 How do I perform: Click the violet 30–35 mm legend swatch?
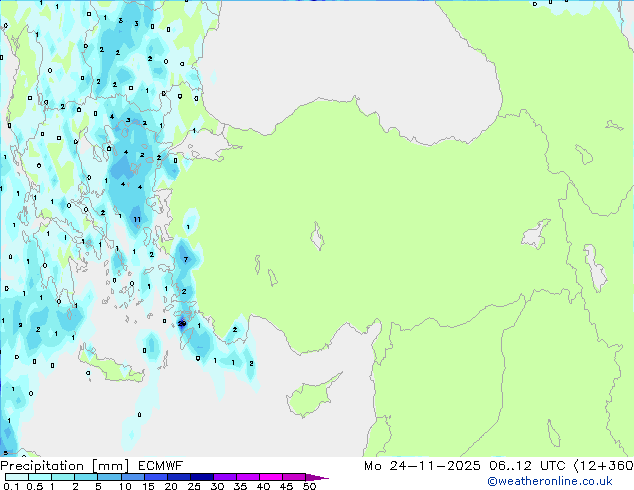pos(224,477)
